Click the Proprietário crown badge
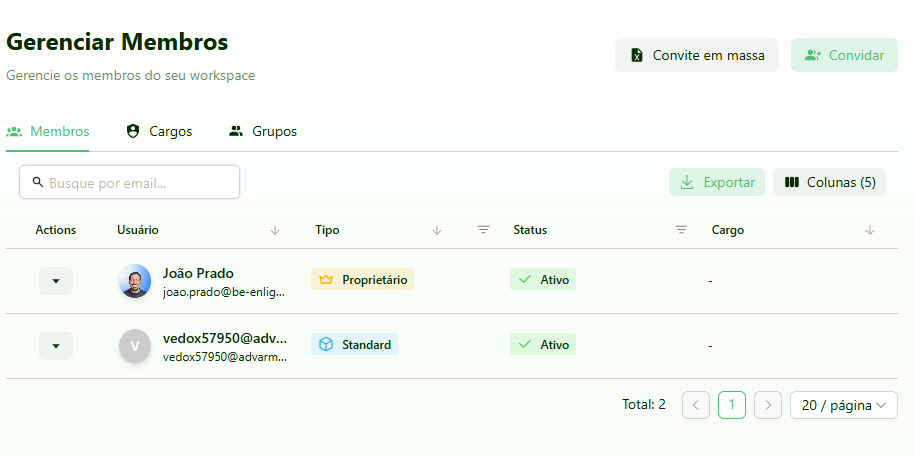Image resolution: width=915 pixels, height=456 pixels. [x=362, y=280]
